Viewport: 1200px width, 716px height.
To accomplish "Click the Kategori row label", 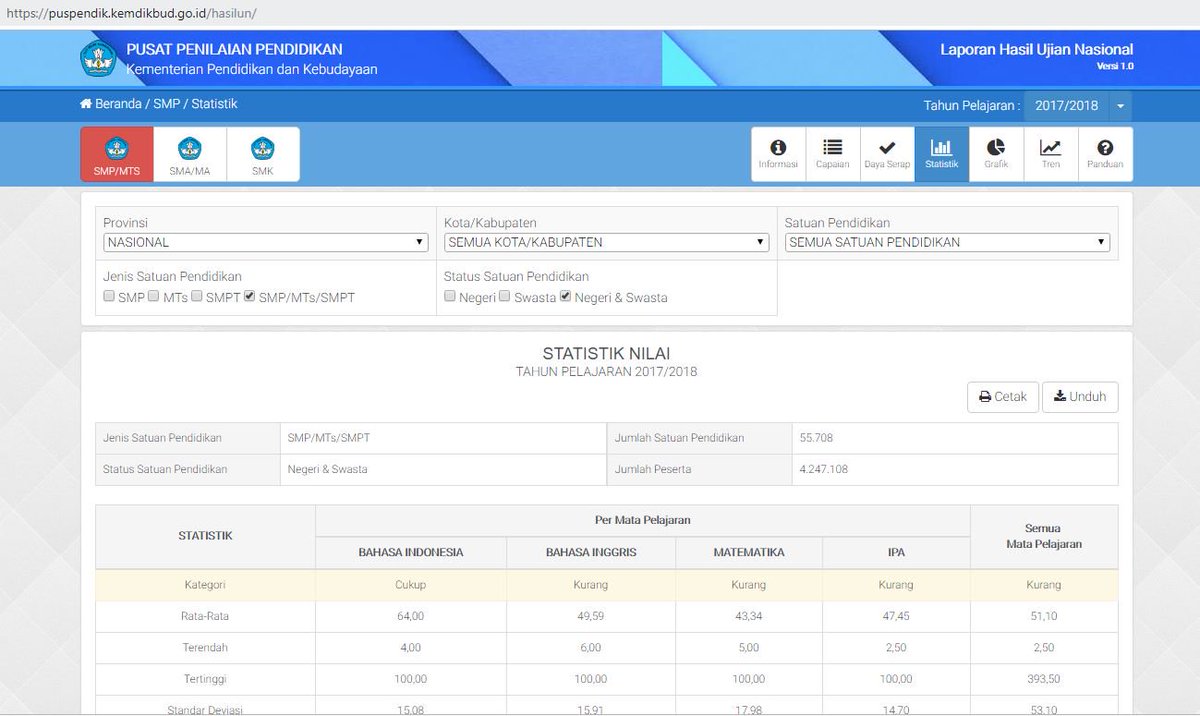I will tap(205, 584).
